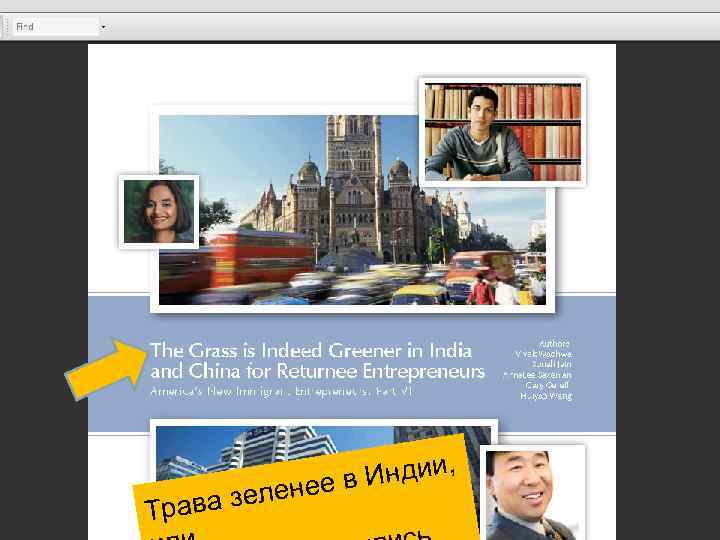Click the toolbar grip handle beside Find

pyautogui.click(x=5, y=27)
